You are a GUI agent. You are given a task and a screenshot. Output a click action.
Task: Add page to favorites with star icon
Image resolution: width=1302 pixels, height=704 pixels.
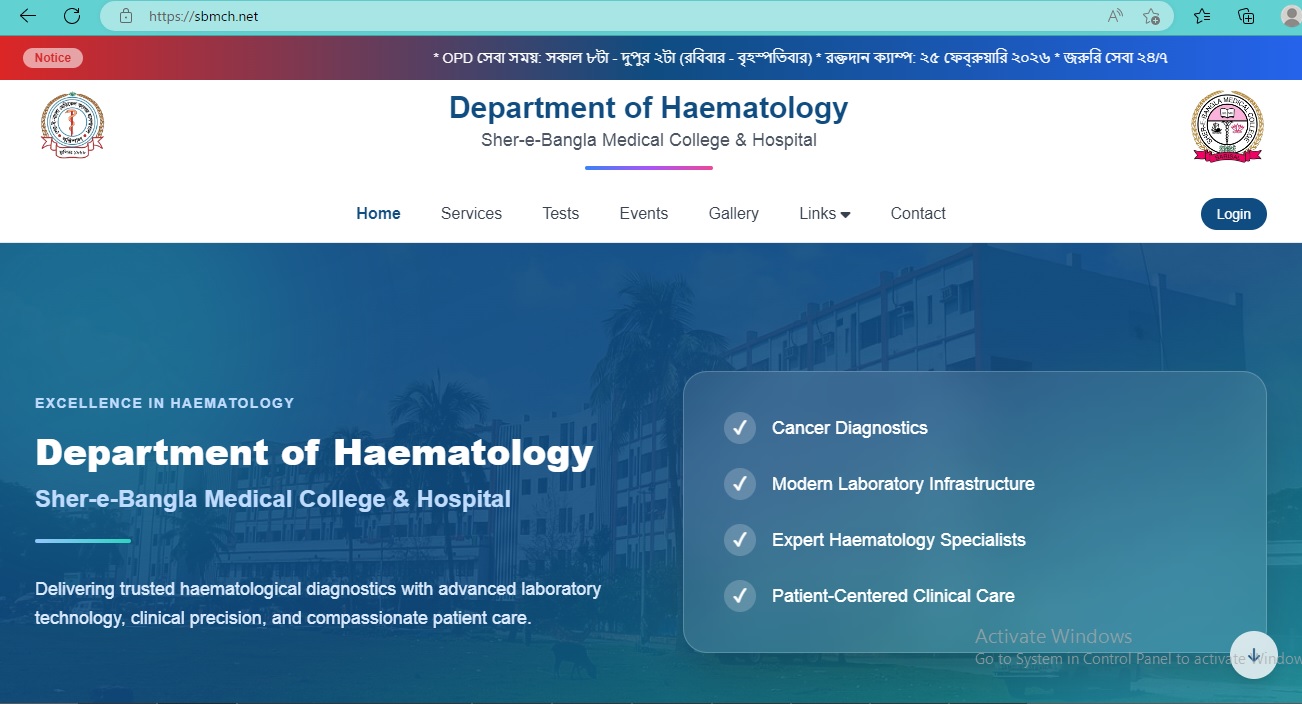pyautogui.click(x=1151, y=16)
